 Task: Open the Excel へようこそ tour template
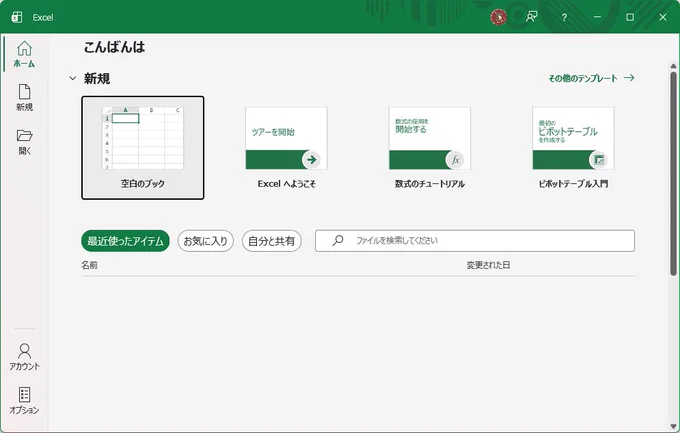pyautogui.click(x=286, y=148)
